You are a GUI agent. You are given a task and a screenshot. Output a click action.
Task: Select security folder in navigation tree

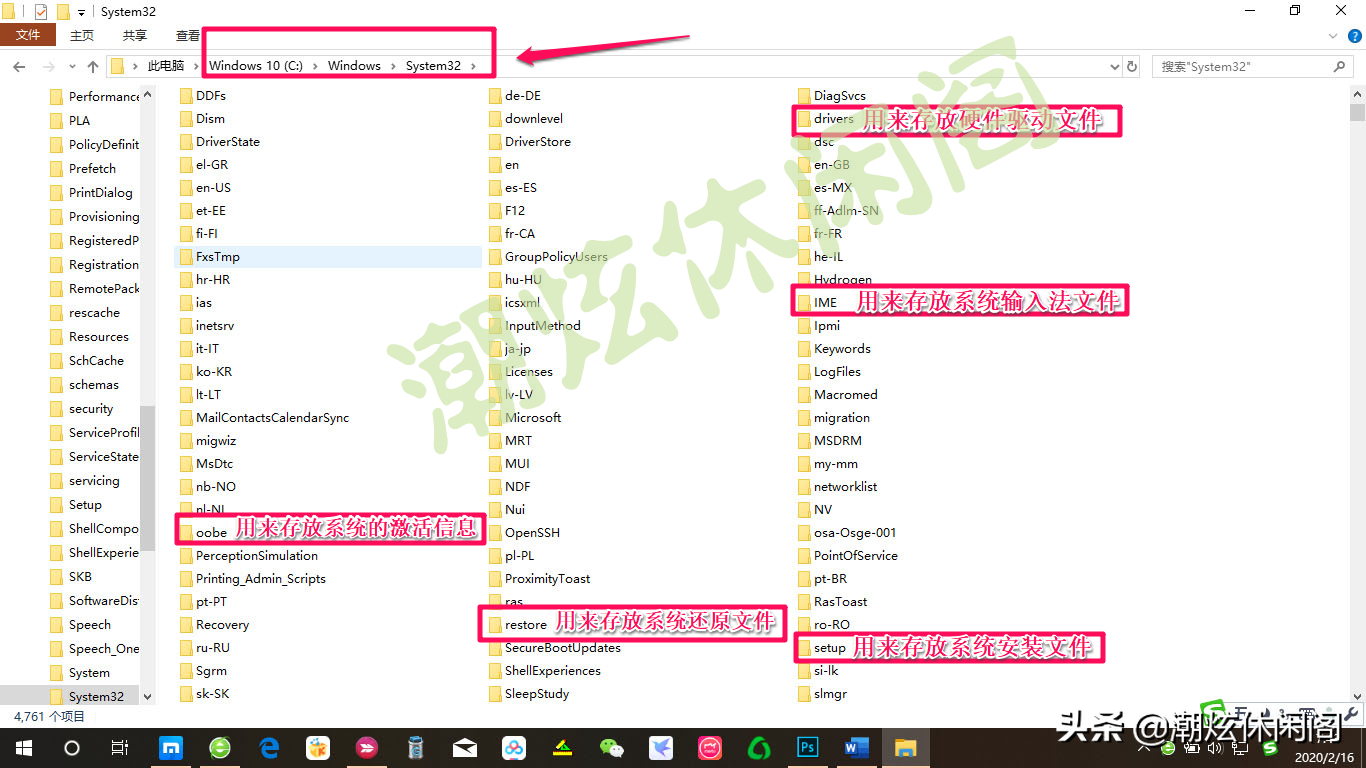pyautogui.click(x=90, y=409)
